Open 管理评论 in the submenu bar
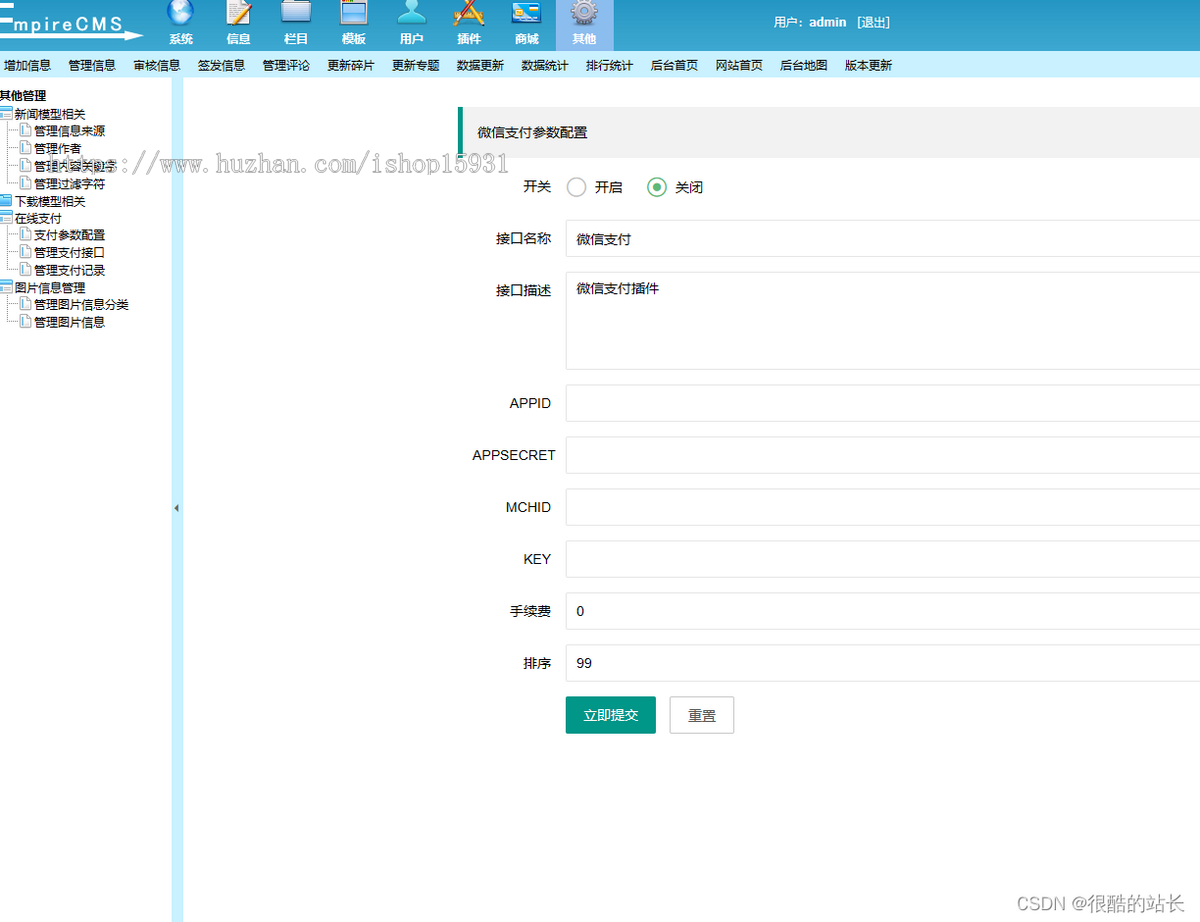The height and width of the screenshot is (922, 1200). point(286,66)
